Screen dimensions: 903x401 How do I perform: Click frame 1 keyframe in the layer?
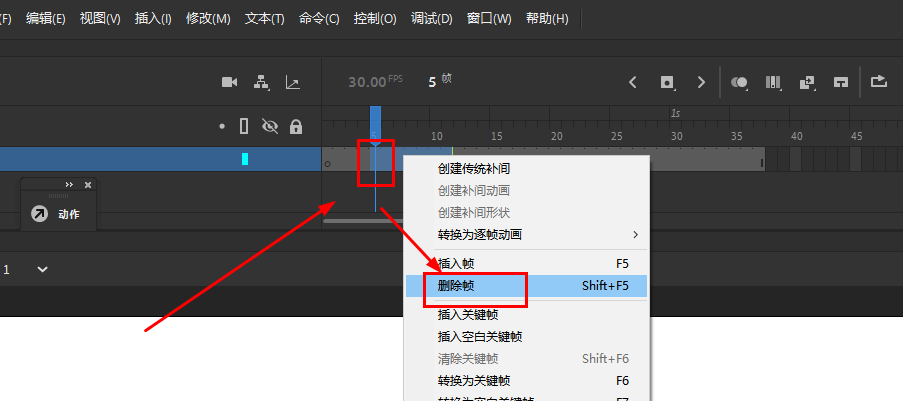click(x=328, y=159)
